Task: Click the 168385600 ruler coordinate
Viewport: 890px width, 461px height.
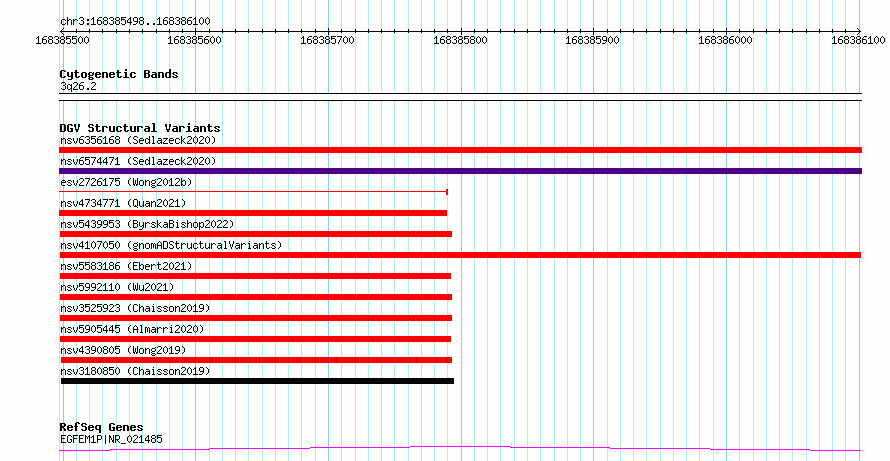Action: (x=195, y=40)
